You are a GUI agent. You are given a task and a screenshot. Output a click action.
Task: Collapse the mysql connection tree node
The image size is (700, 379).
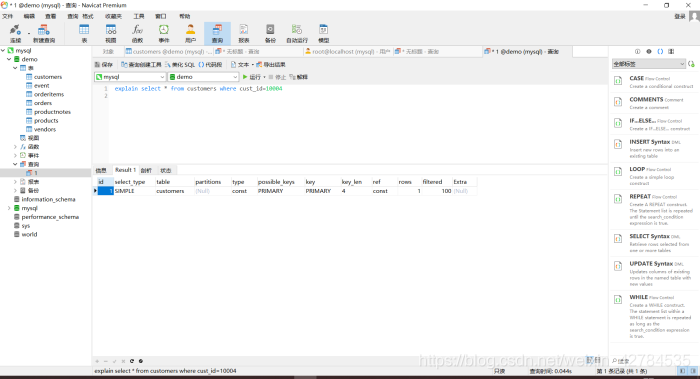click(3, 50)
